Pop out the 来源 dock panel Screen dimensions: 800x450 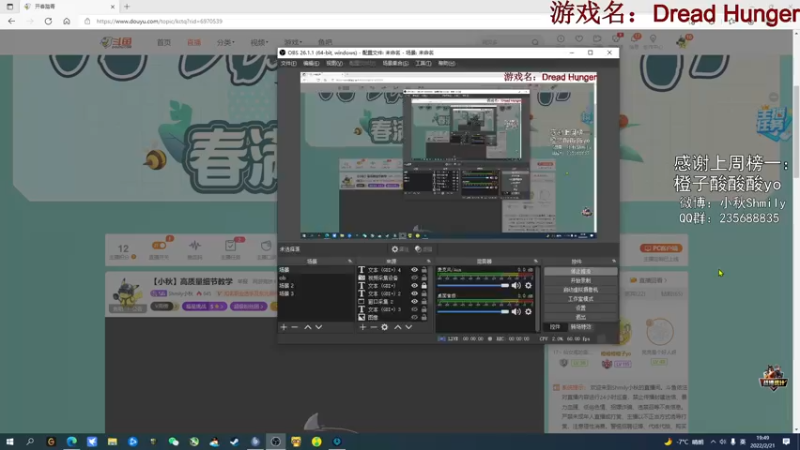tap(428, 261)
